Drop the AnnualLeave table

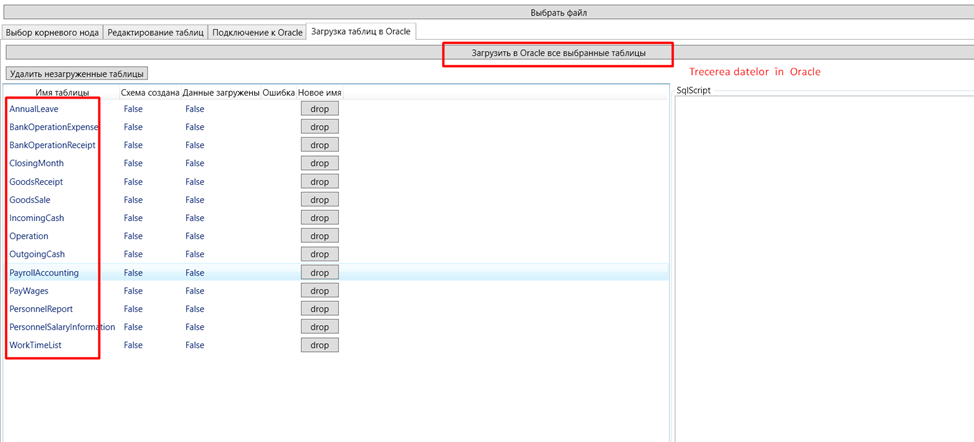point(319,109)
